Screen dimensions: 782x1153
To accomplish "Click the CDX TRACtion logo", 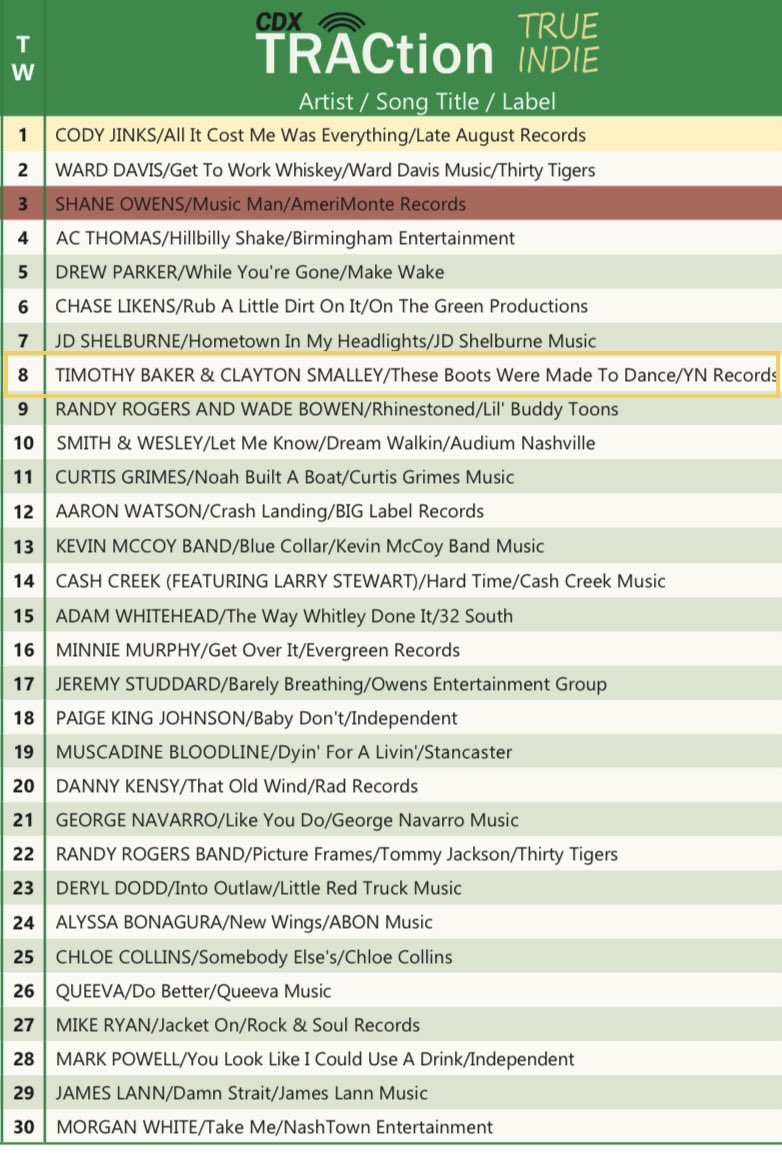I will [x=374, y=44].
